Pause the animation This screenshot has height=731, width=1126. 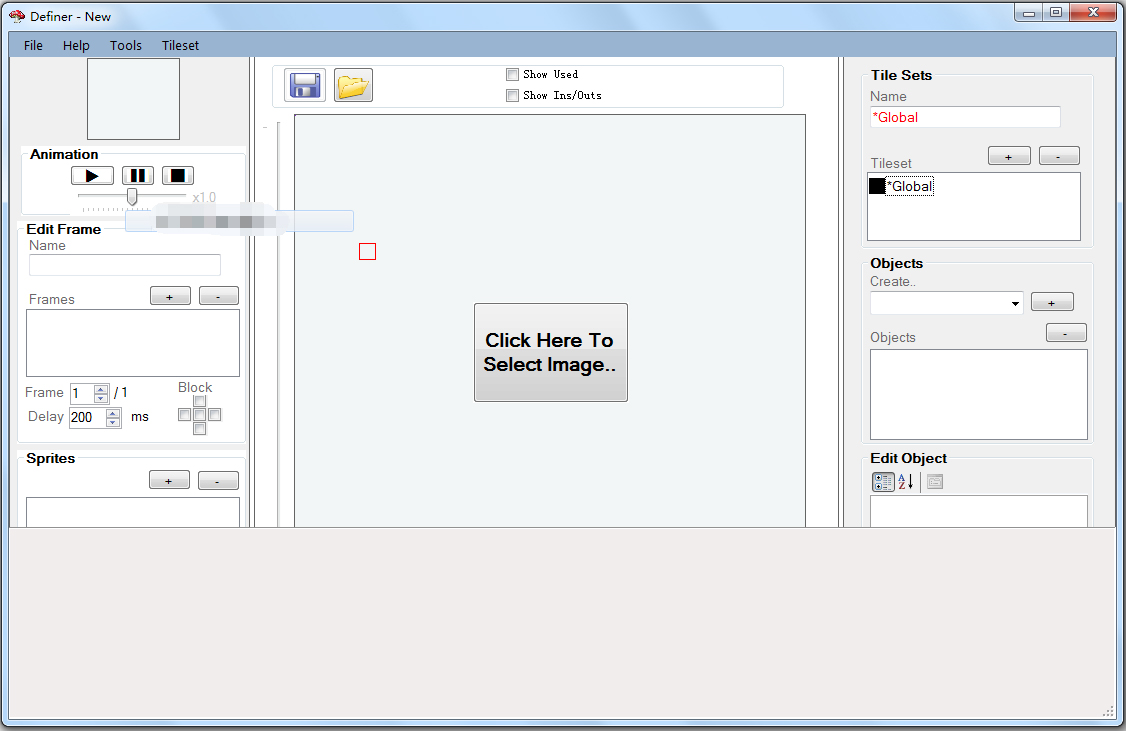(x=137, y=175)
